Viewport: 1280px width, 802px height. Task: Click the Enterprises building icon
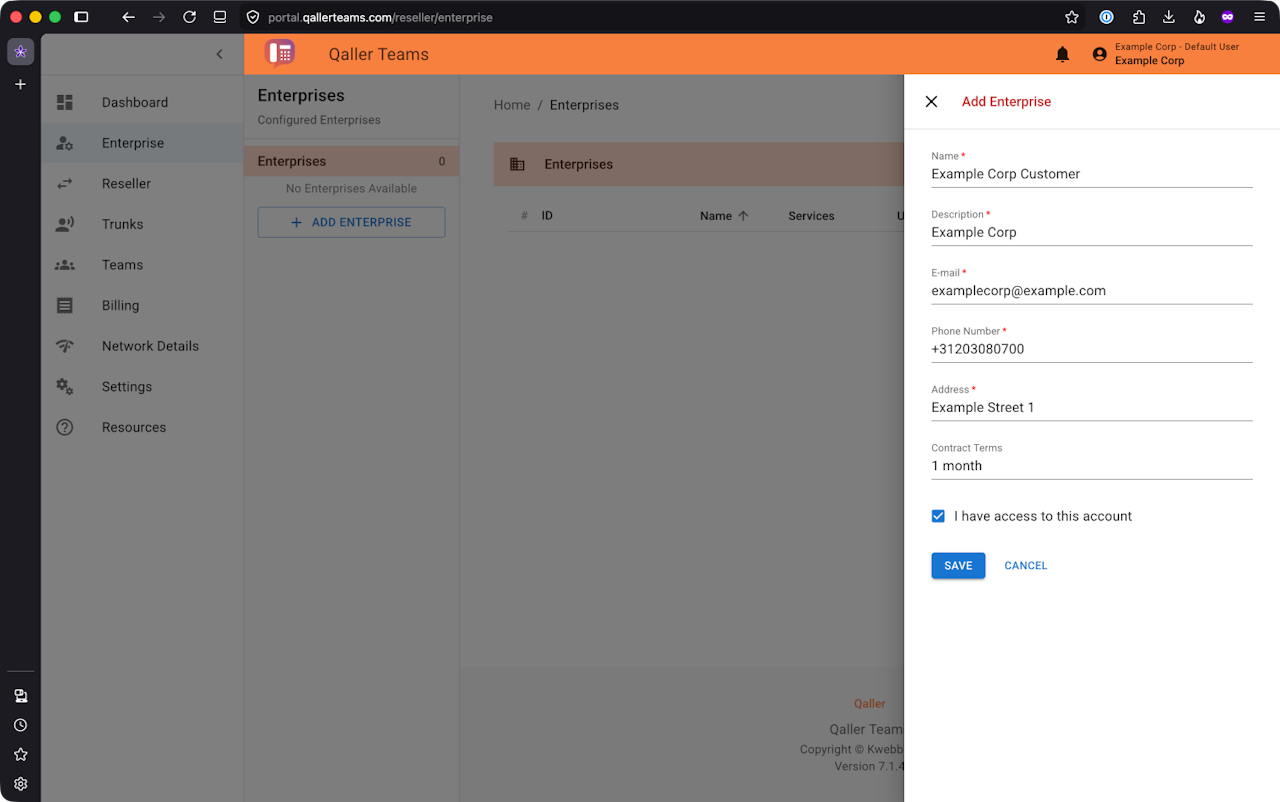click(517, 164)
